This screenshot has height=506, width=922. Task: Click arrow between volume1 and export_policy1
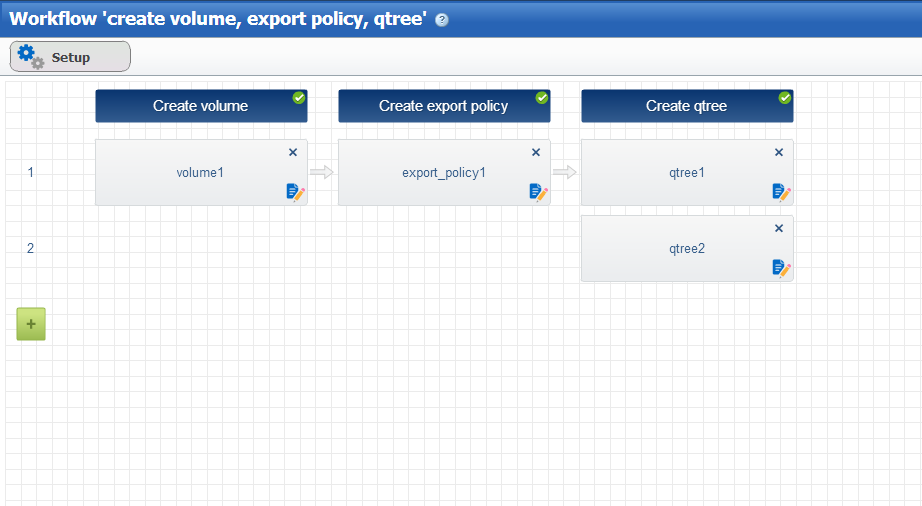click(322, 172)
